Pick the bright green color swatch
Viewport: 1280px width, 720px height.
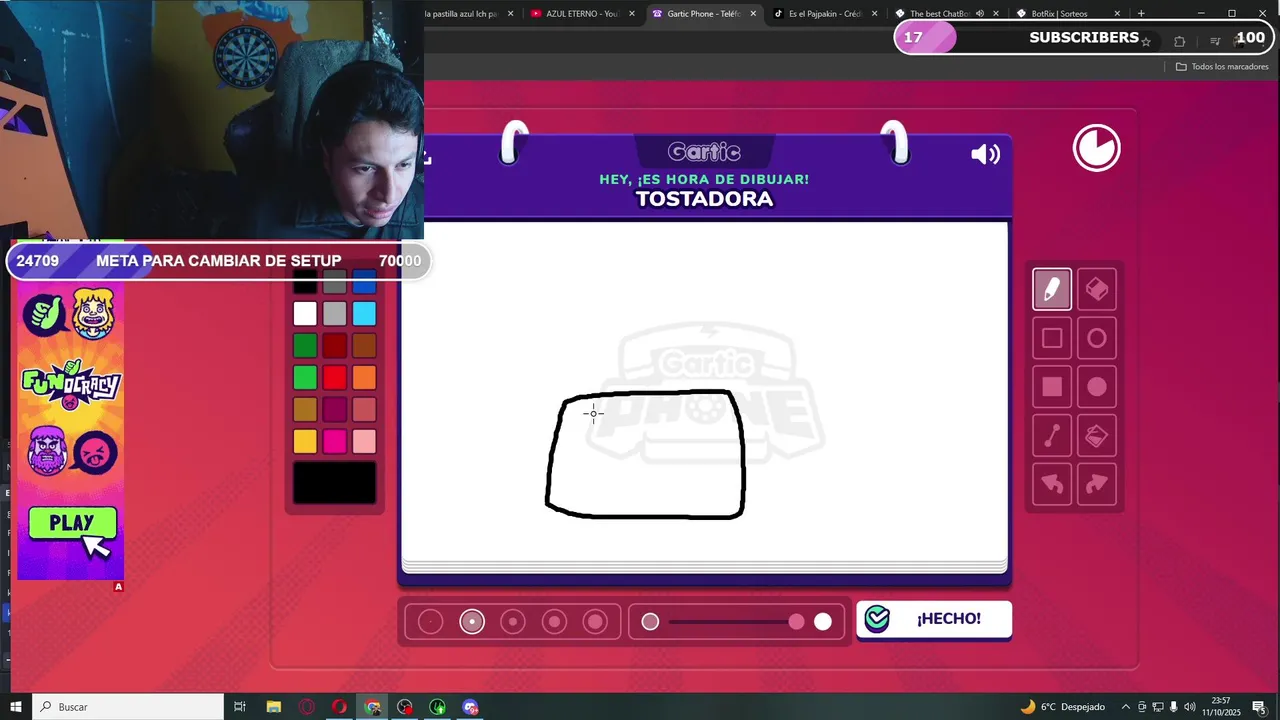[x=305, y=378]
